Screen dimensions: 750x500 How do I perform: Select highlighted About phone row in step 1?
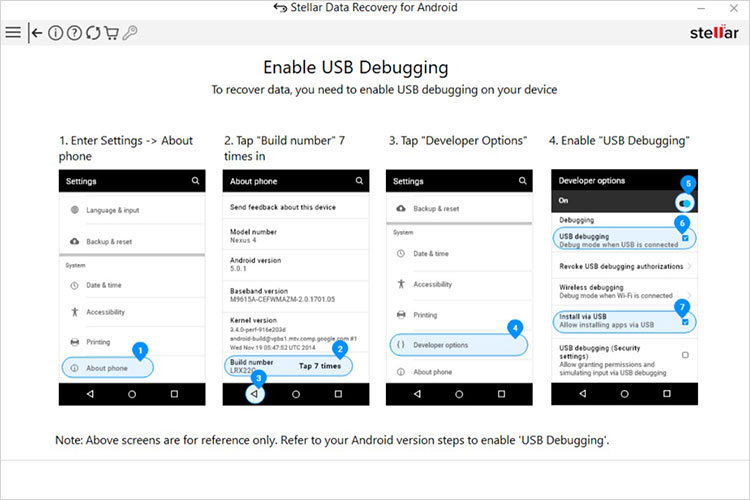coord(108,368)
